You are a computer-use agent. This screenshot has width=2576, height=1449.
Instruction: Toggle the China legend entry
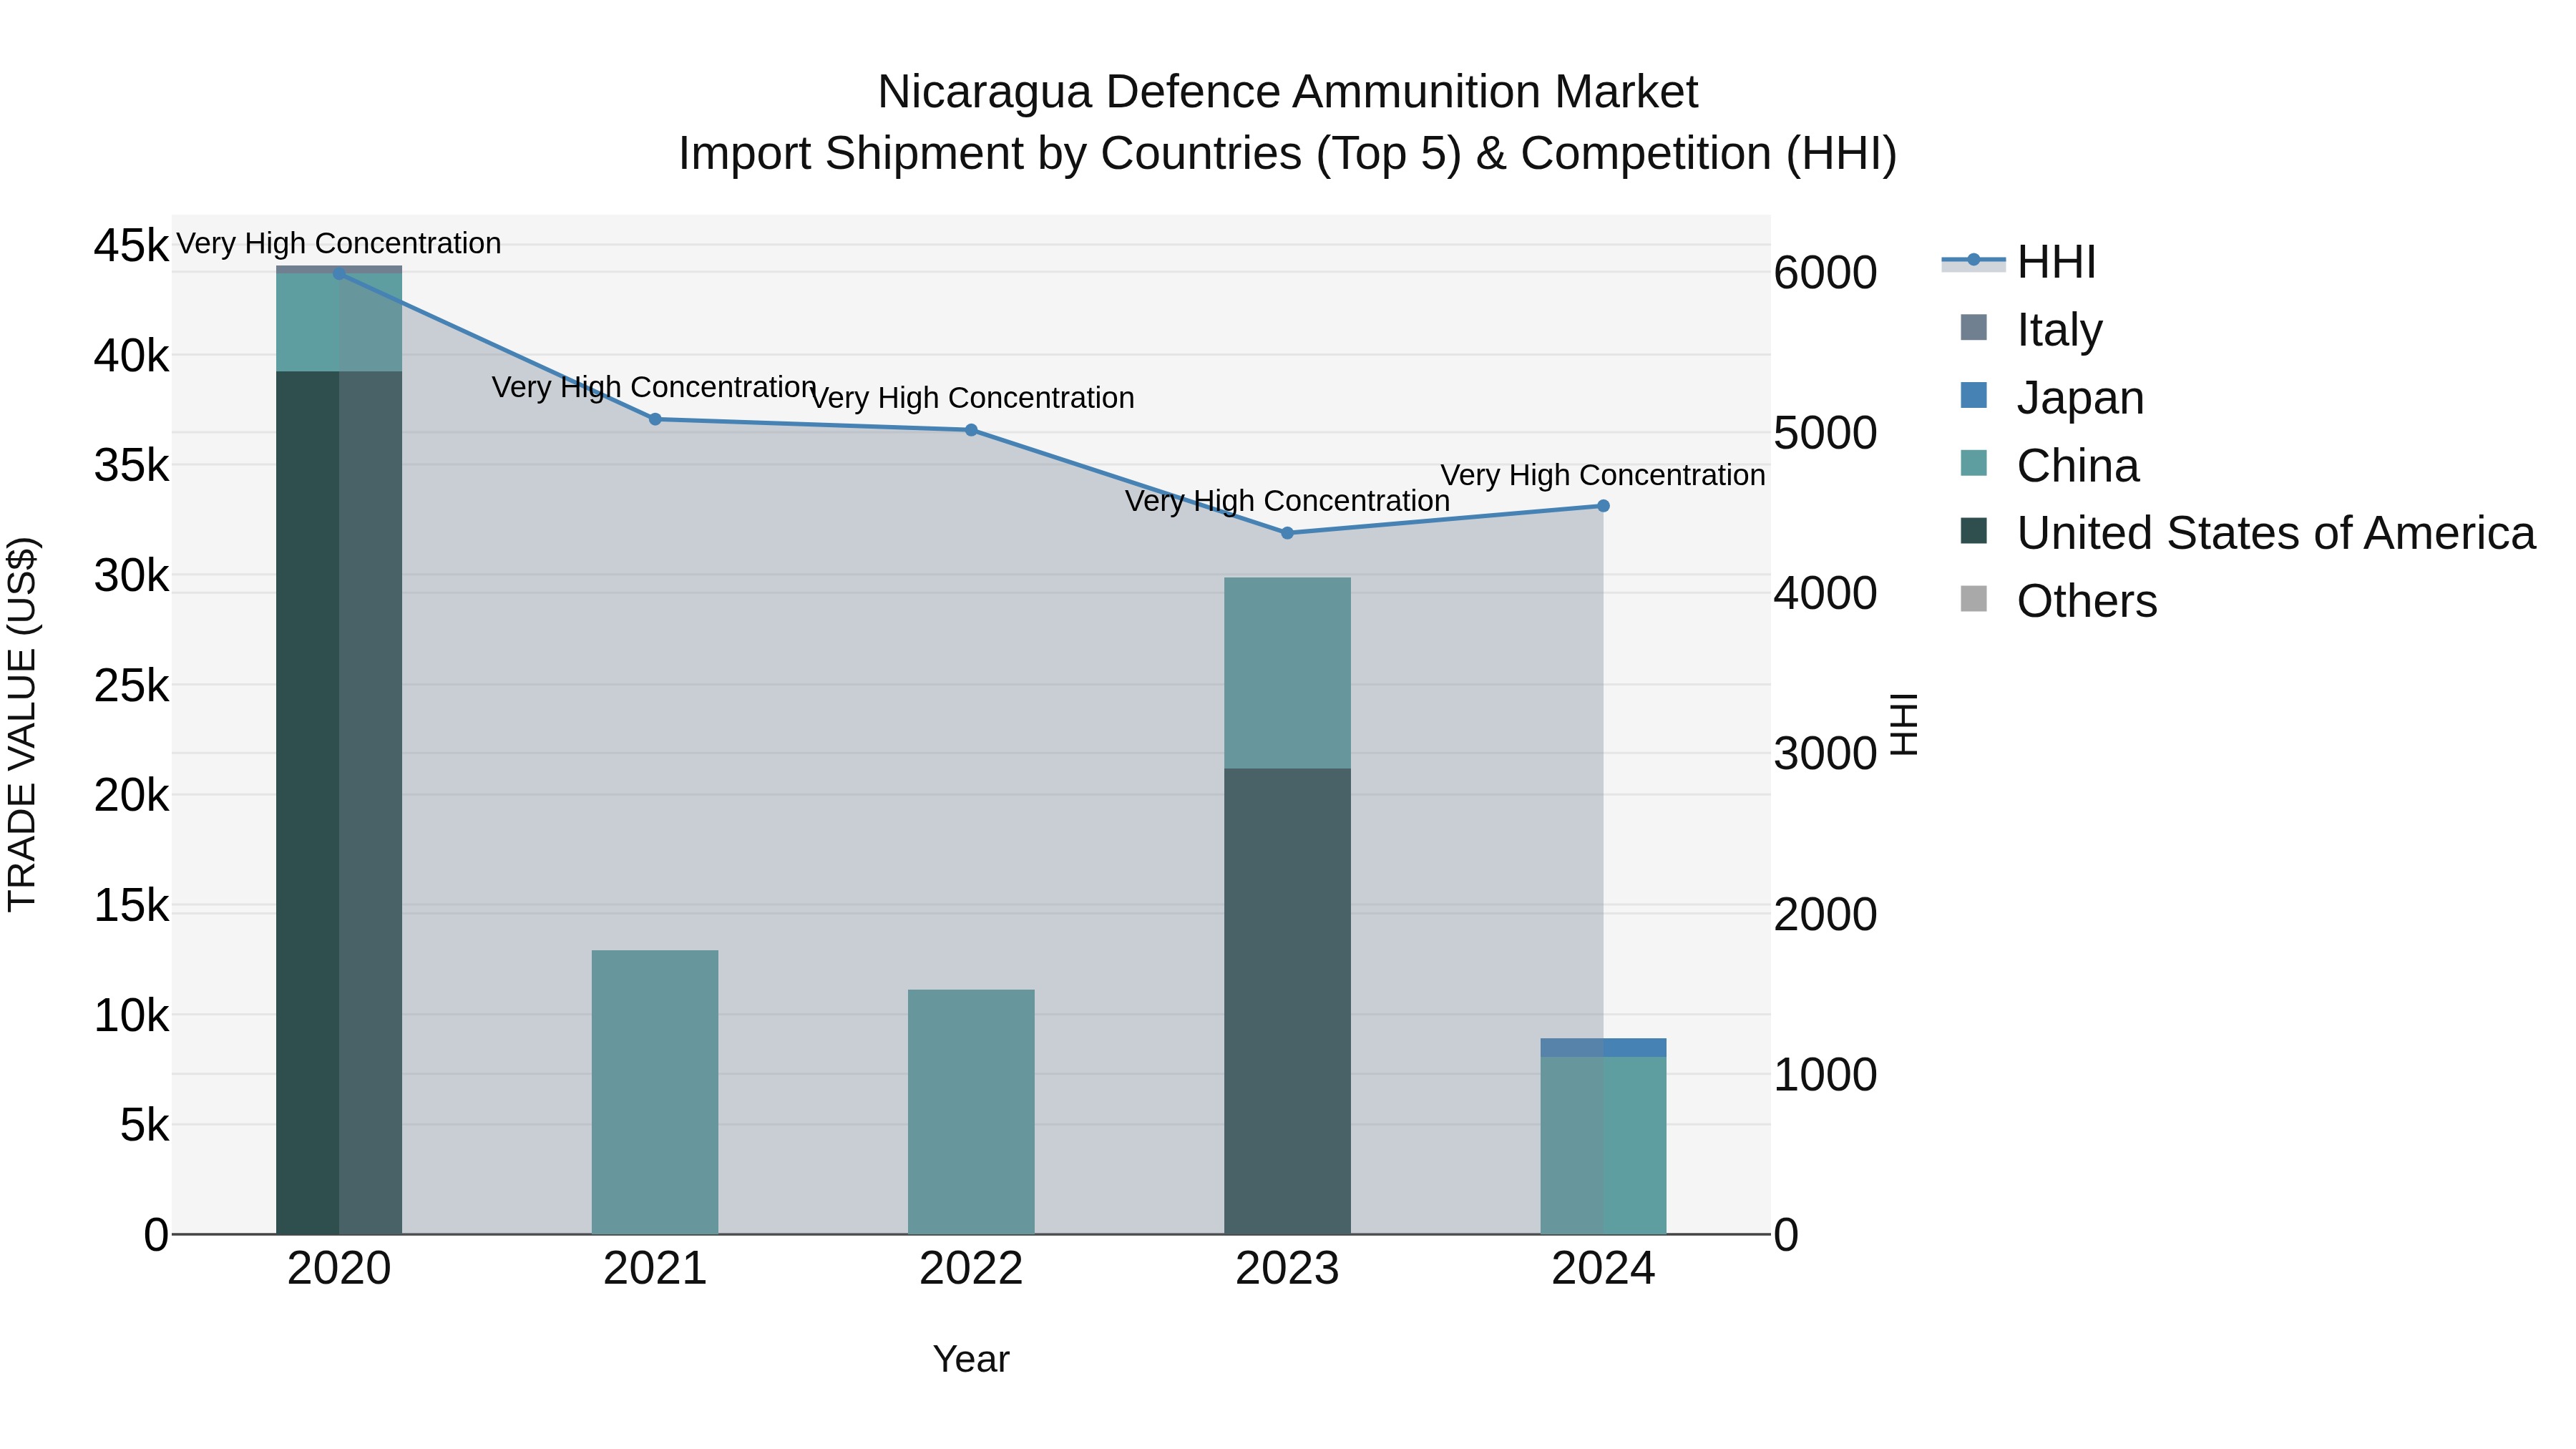click(x=2050, y=465)
